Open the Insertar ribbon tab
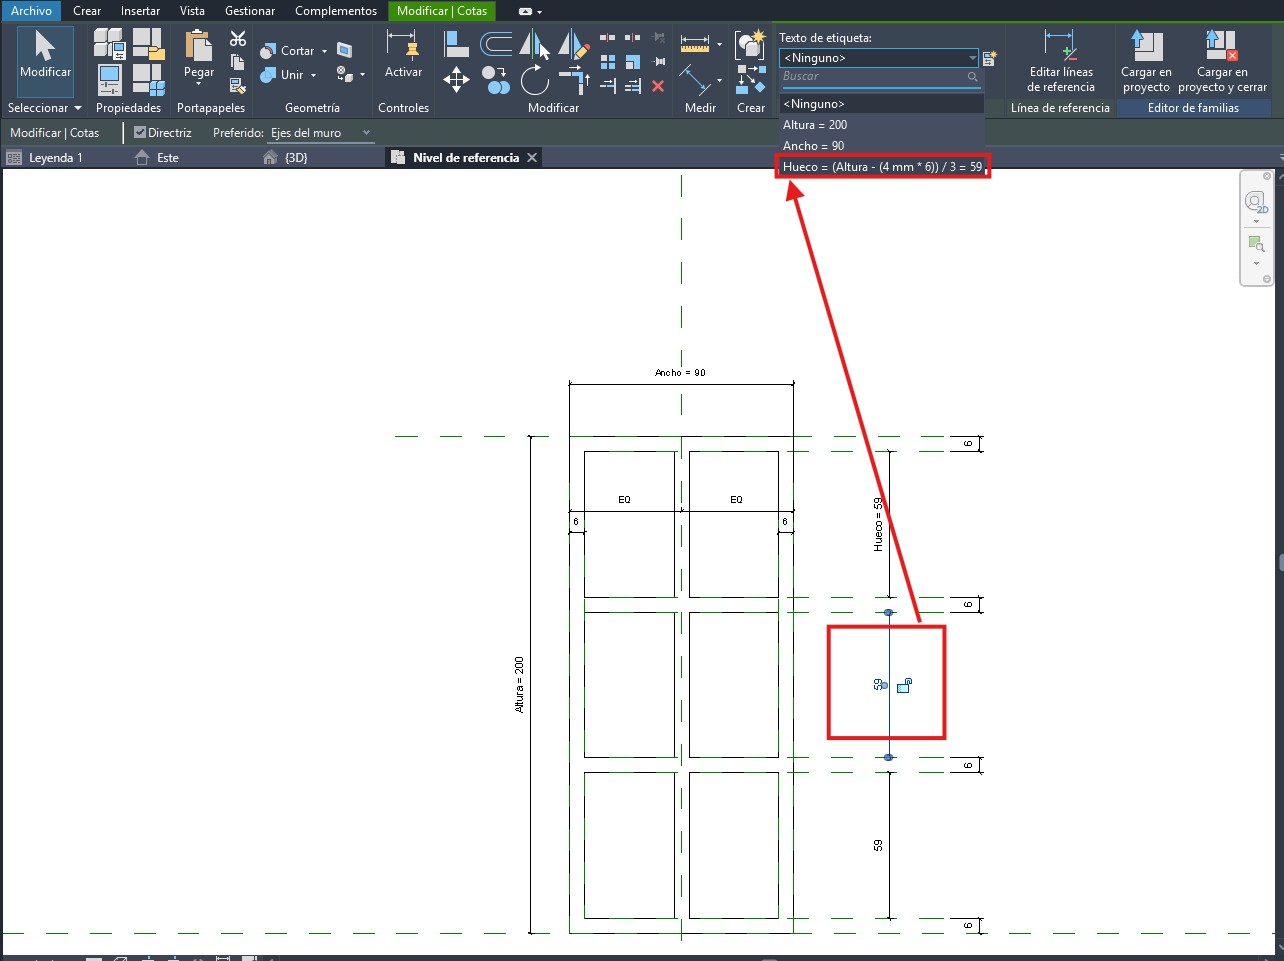The image size is (1284, 961). pos(140,11)
